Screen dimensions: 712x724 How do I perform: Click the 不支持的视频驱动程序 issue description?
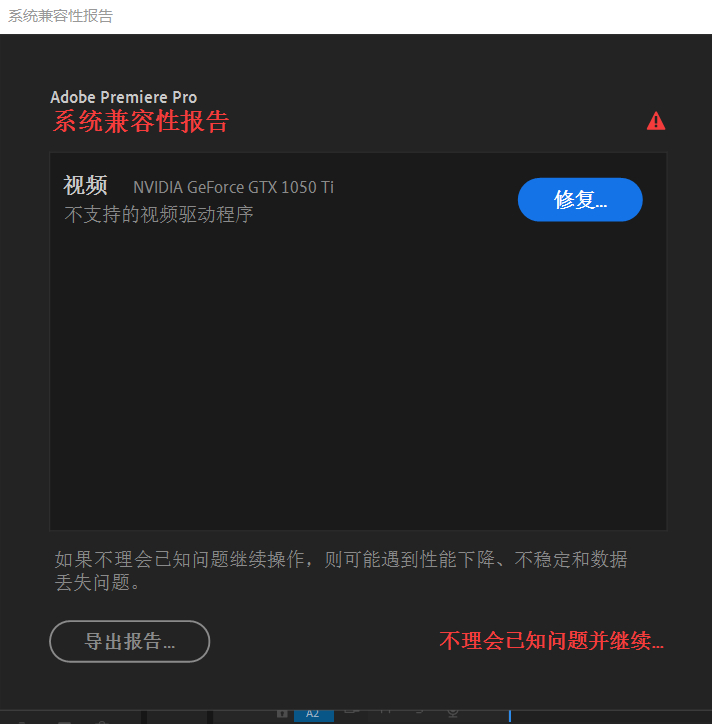159,215
